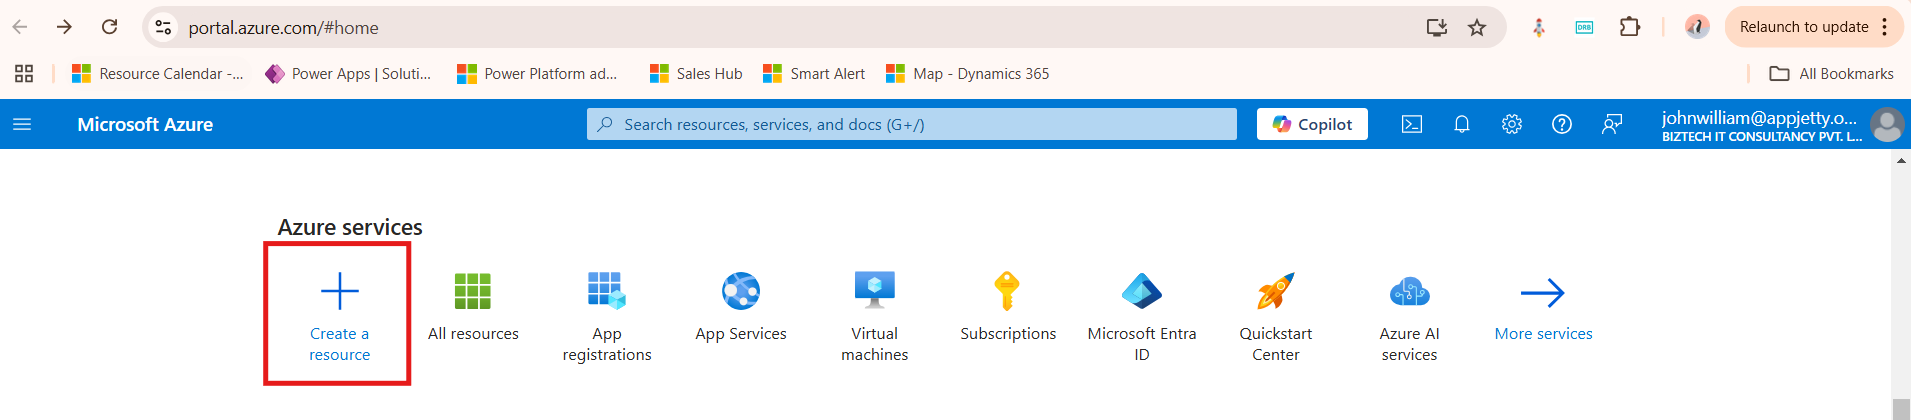
Task: Open the Help question mark icon
Action: pyautogui.click(x=1562, y=124)
